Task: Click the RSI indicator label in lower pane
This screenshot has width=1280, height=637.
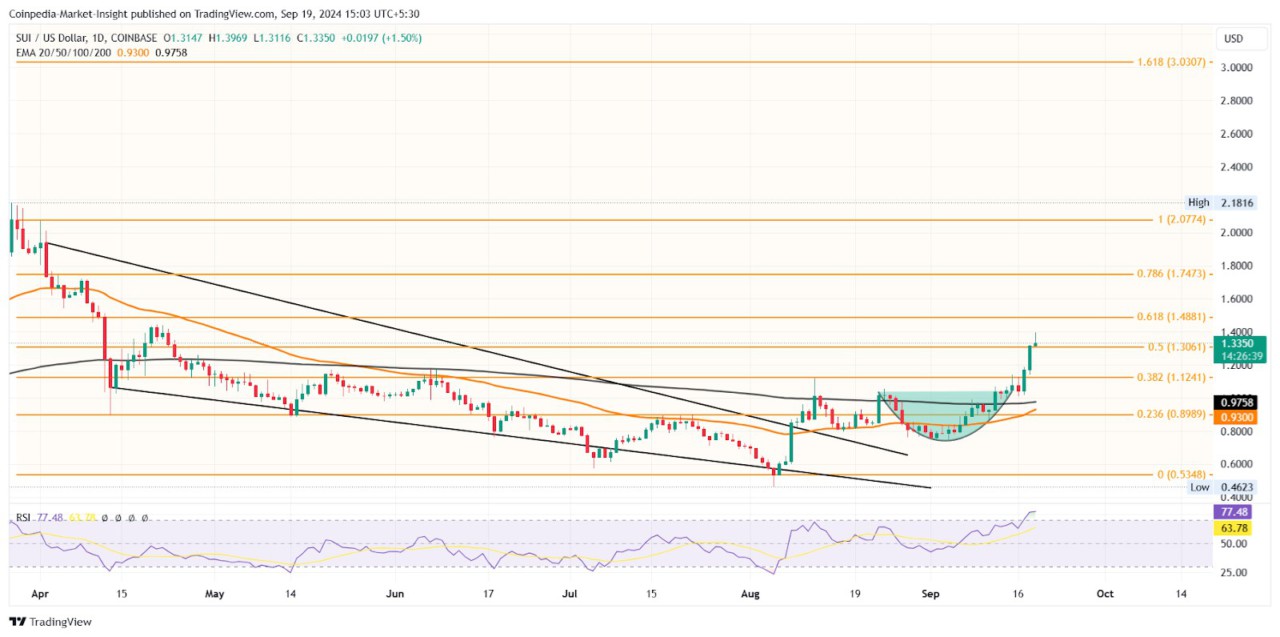Action: click(22, 518)
